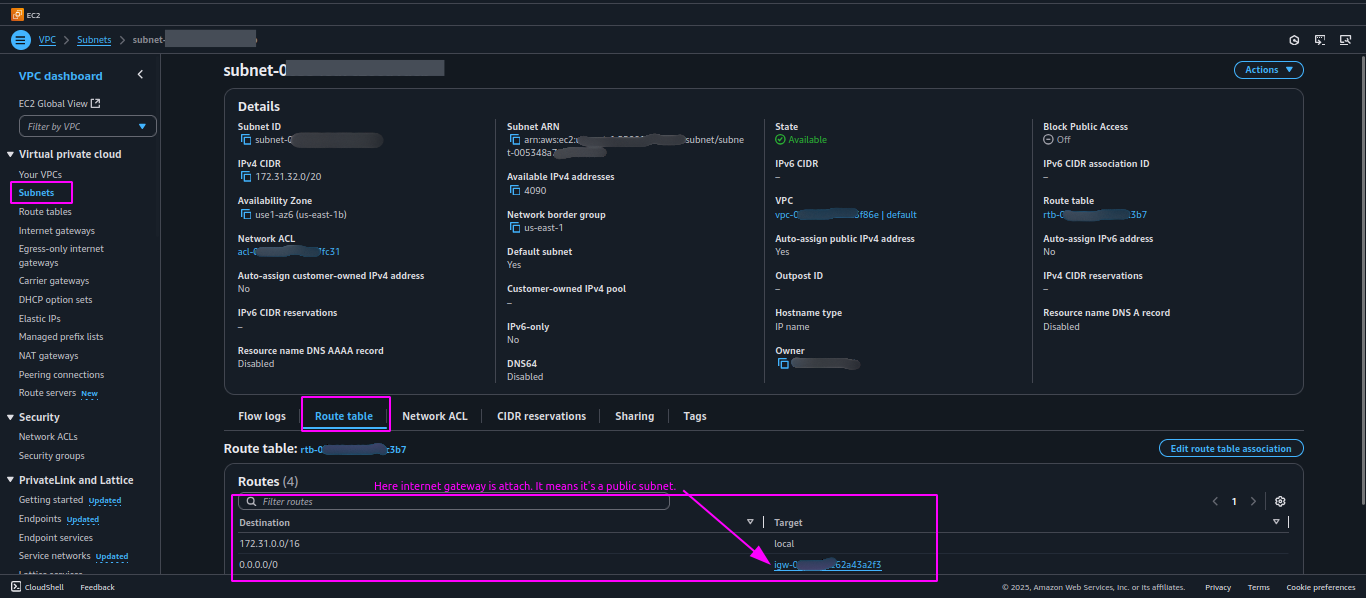The image size is (1366, 598).
Task: Open Network ACLs under Security
Action: coord(48,437)
